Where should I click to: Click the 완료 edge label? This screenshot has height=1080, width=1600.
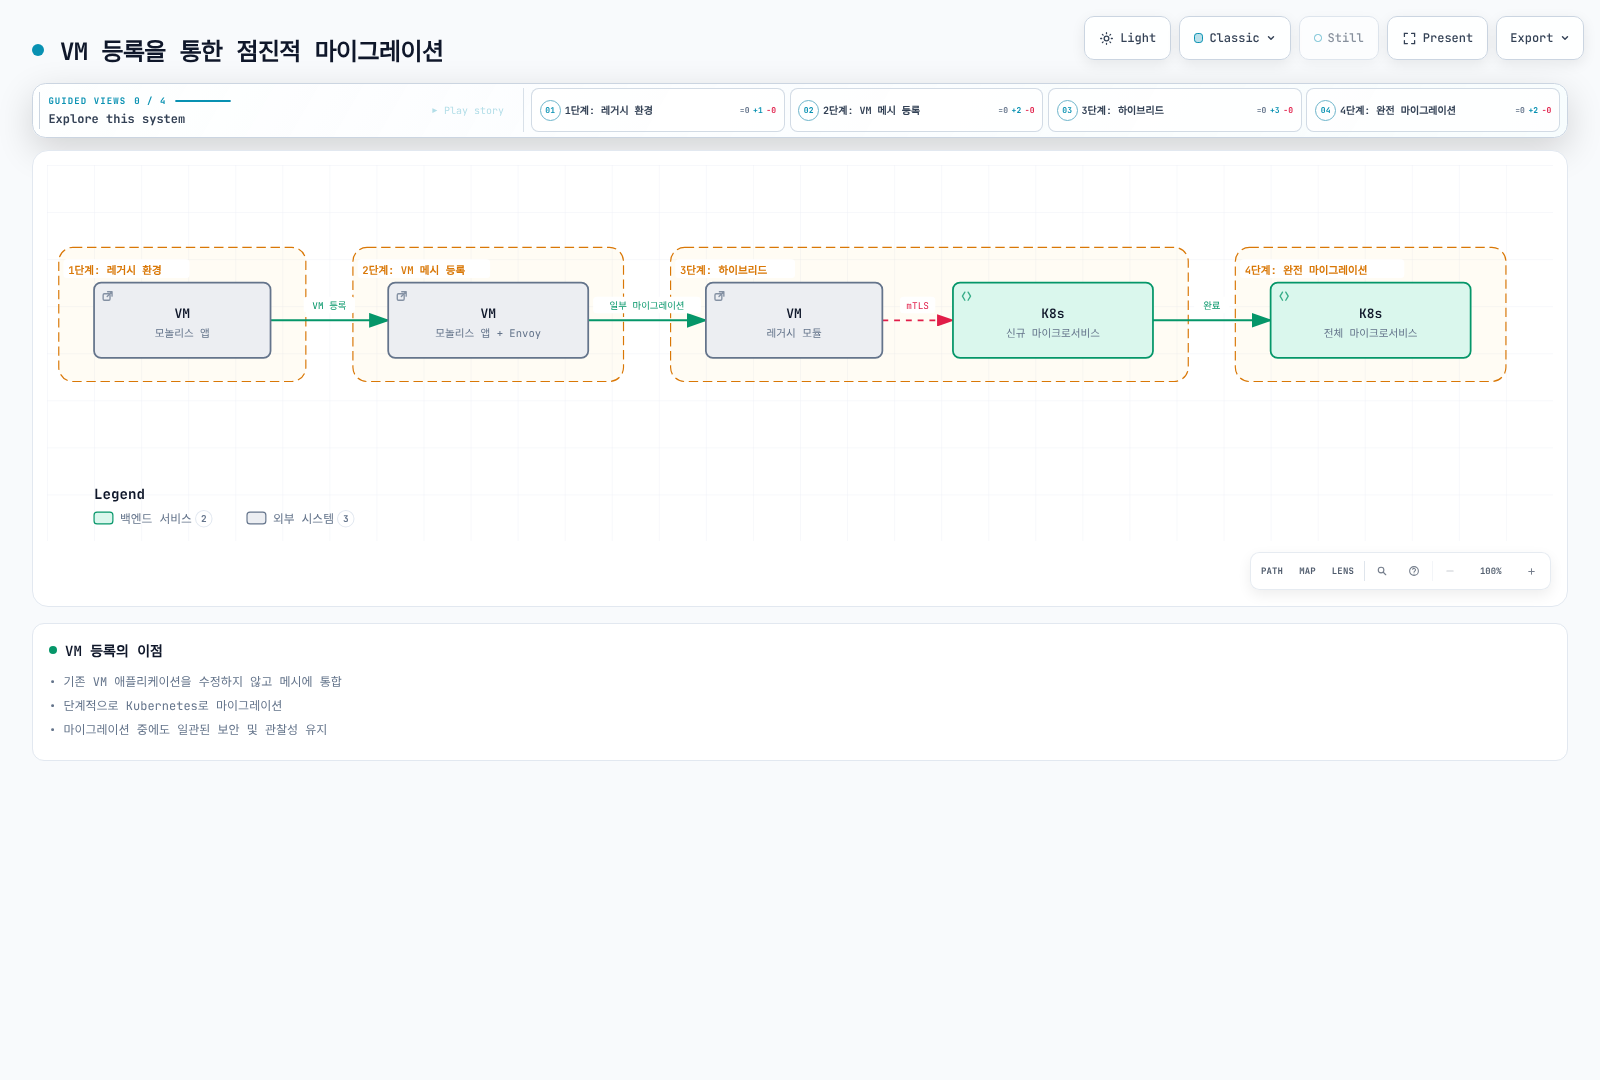(1212, 306)
